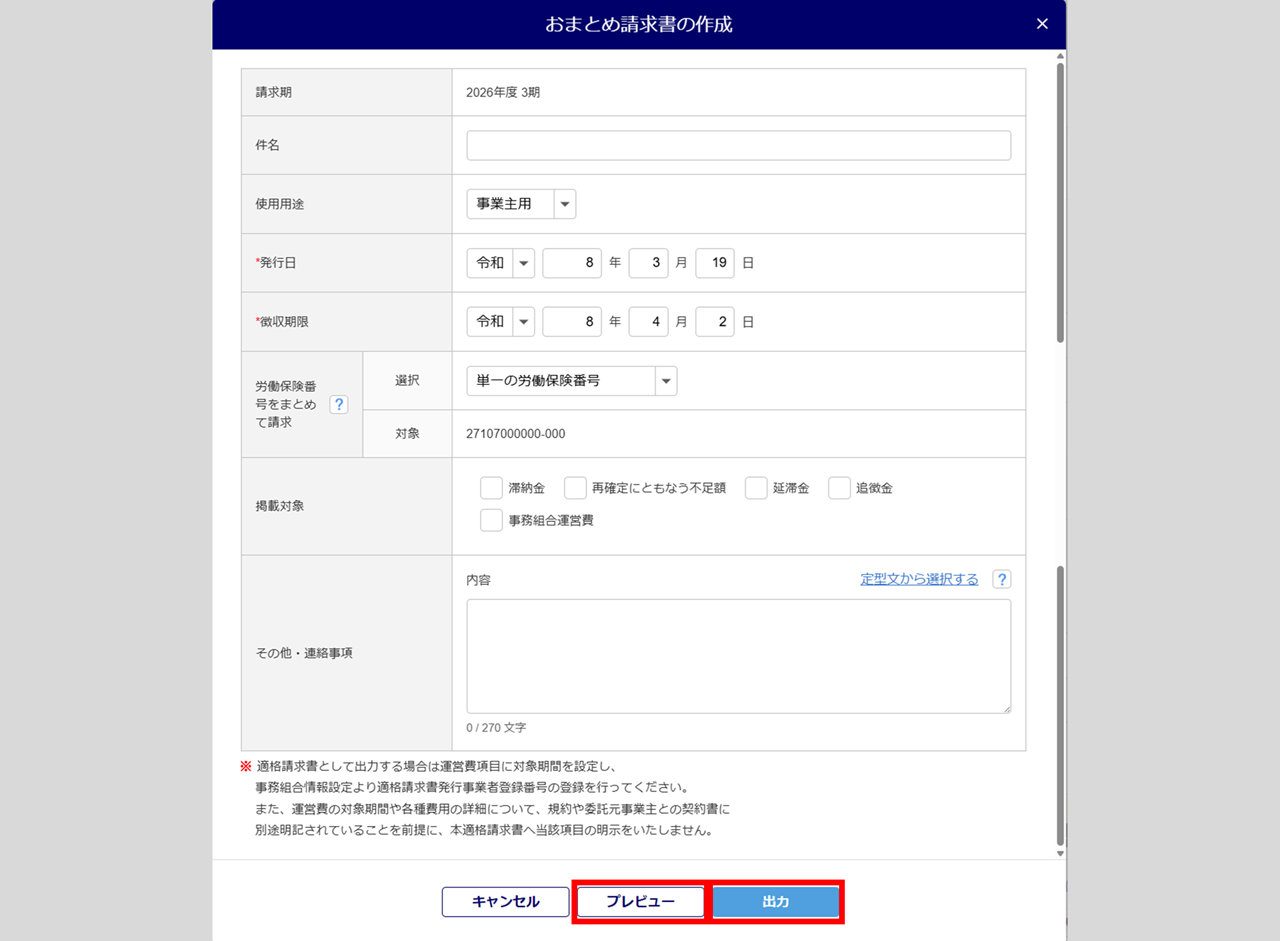The image size is (1280, 941).
Task: Tick the 延滞金 checkbox
Action: [756, 488]
